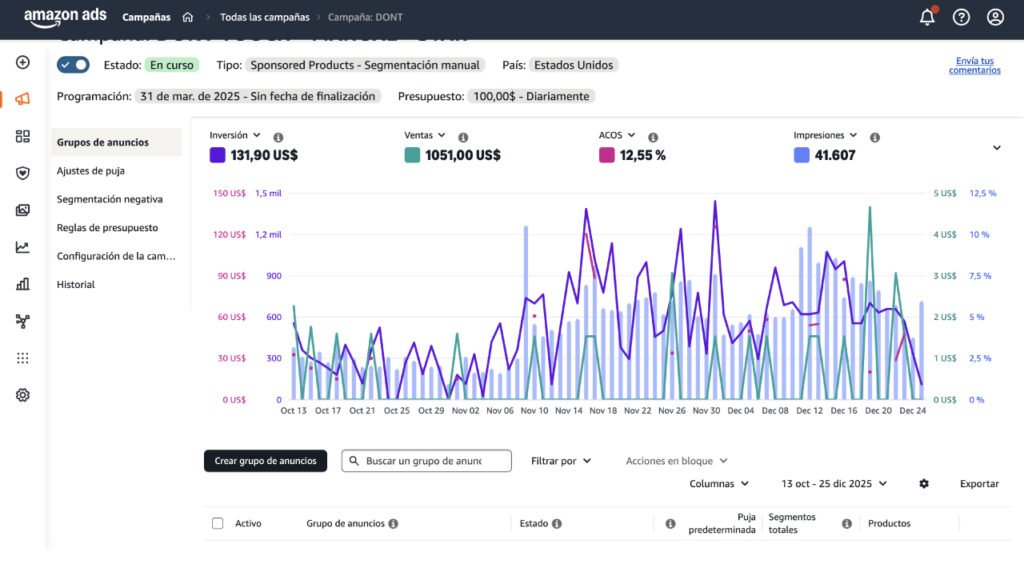Image resolution: width=1024 pixels, height=576 pixels.
Task: Open the date range 13 oct - 25 dic 2025
Action: coord(834,484)
